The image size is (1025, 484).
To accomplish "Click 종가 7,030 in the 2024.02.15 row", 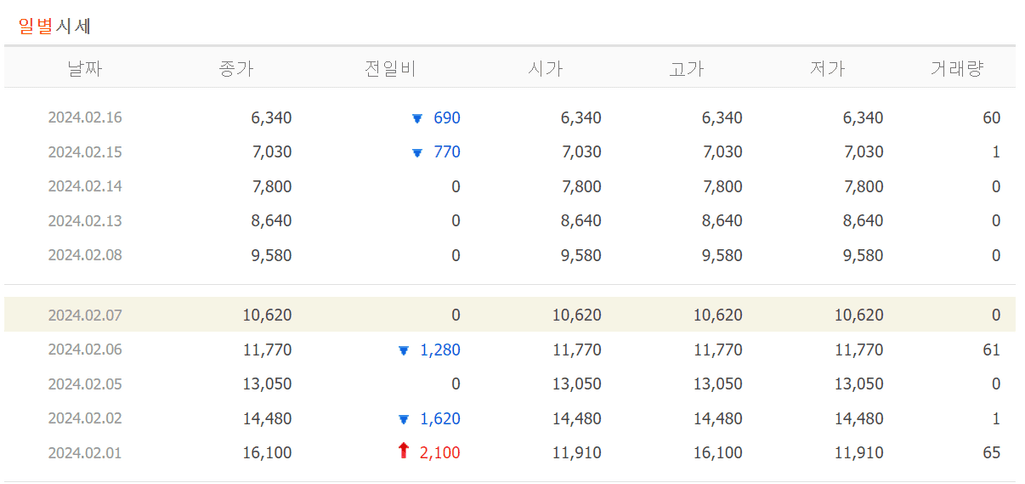I will click(x=271, y=152).
